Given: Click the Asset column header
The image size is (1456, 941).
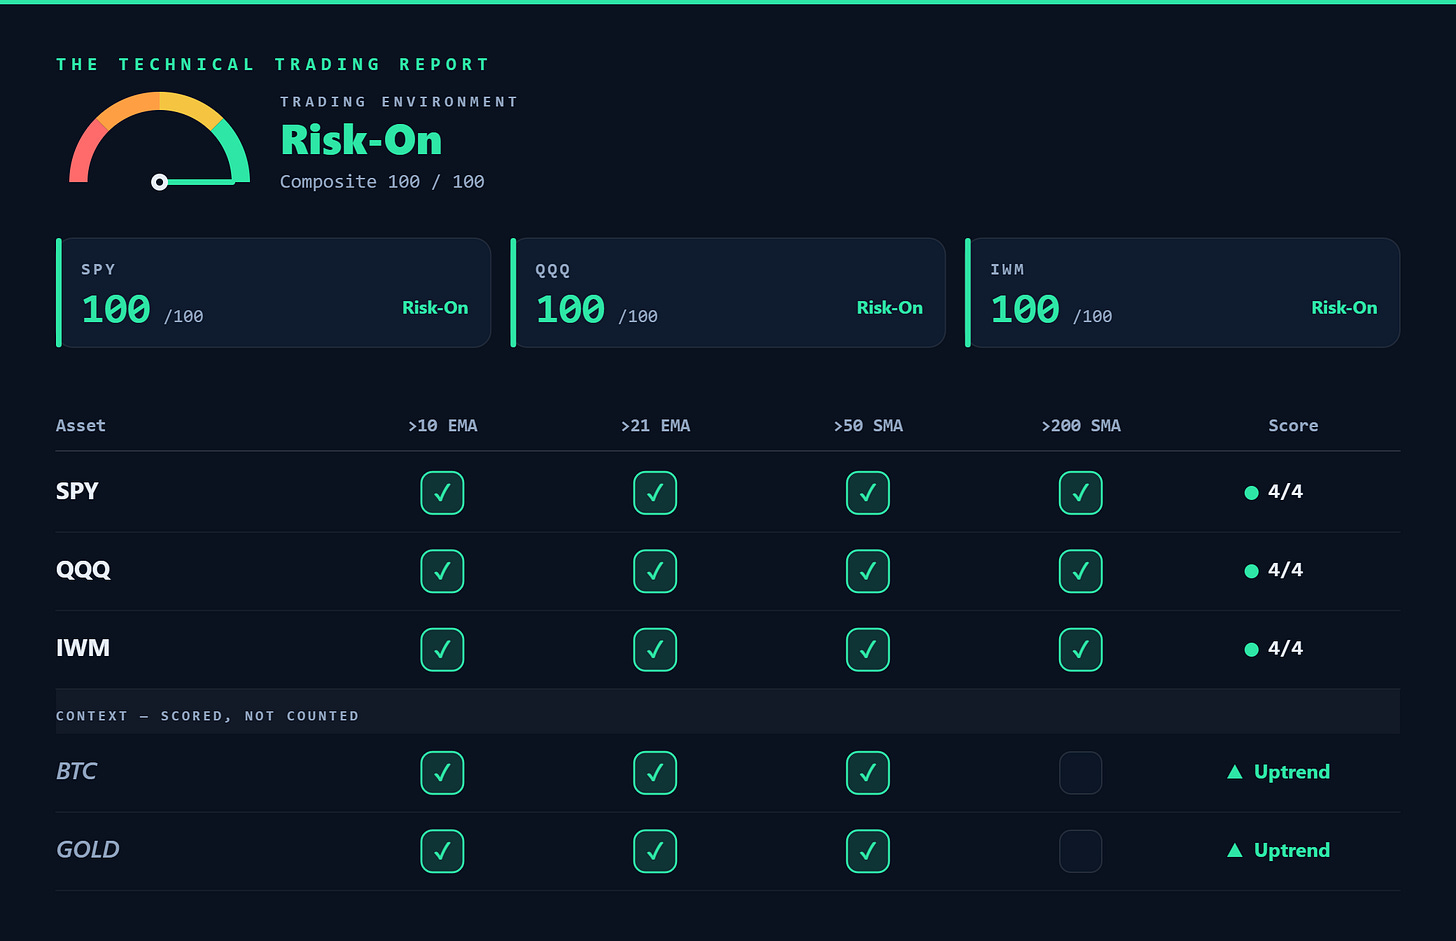Looking at the screenshot, I should tap(81, 425).
